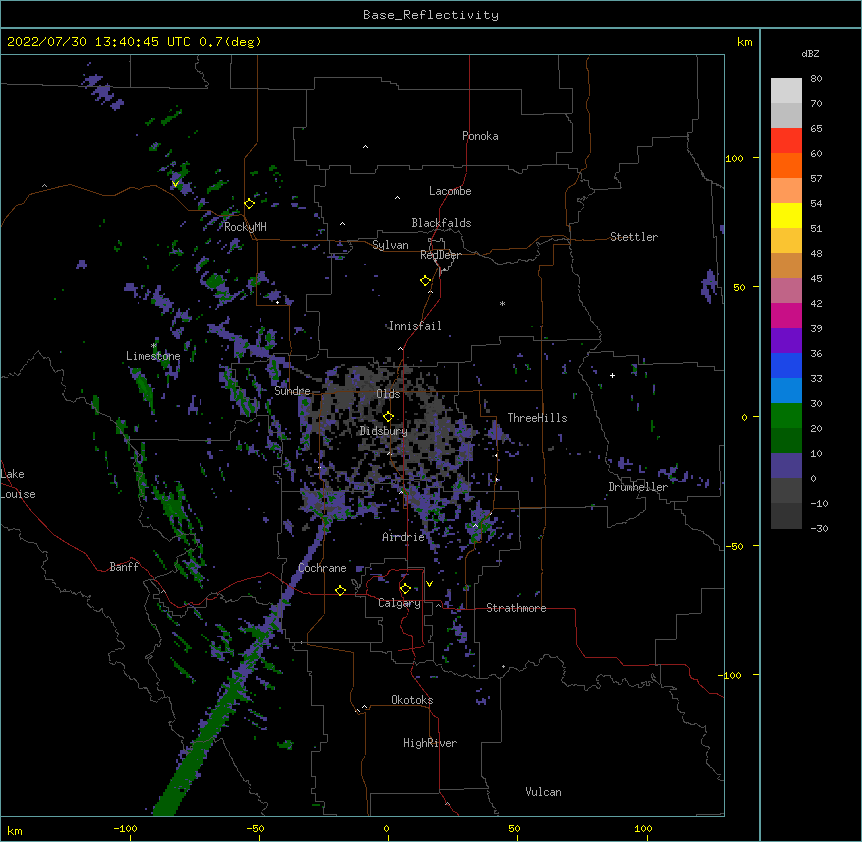The image size is (862, 842).
Task: Click the Calgary city label
Action: point(400,603)
